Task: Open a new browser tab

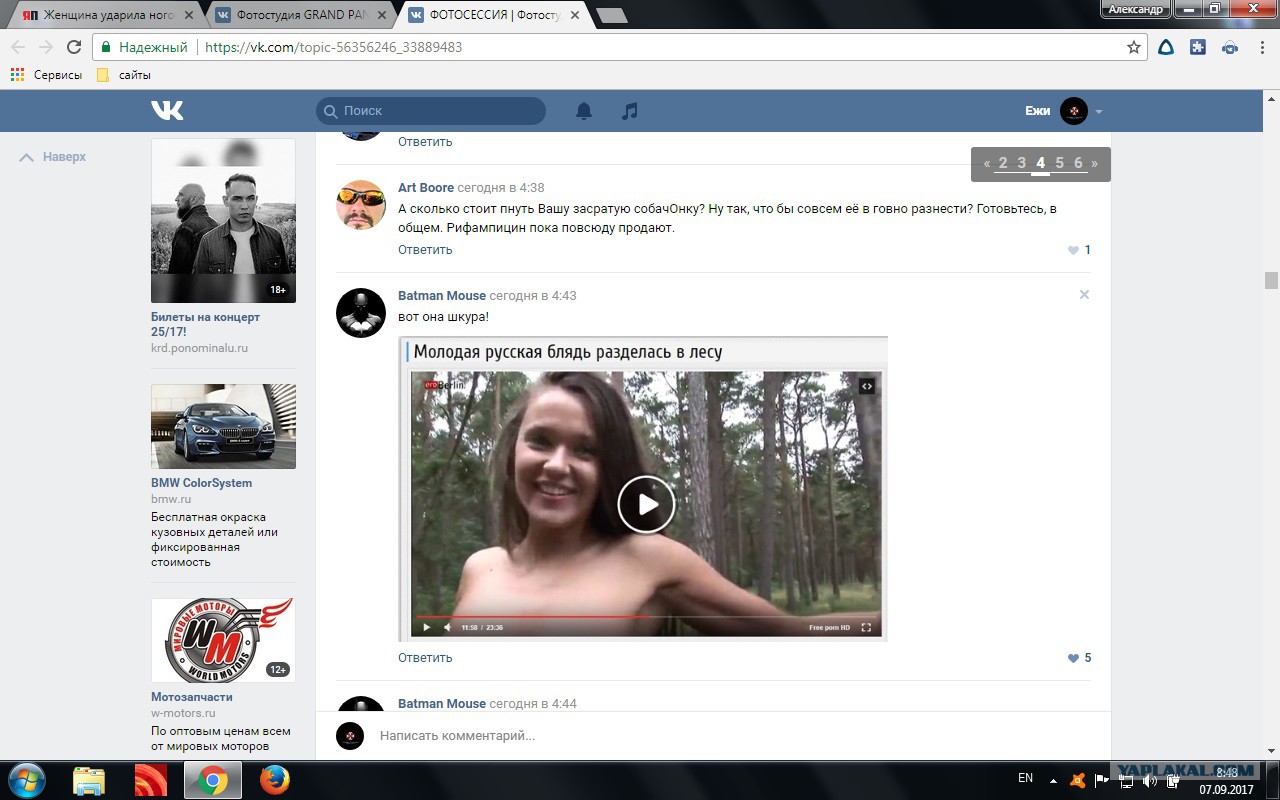Action: click(611, 16)
